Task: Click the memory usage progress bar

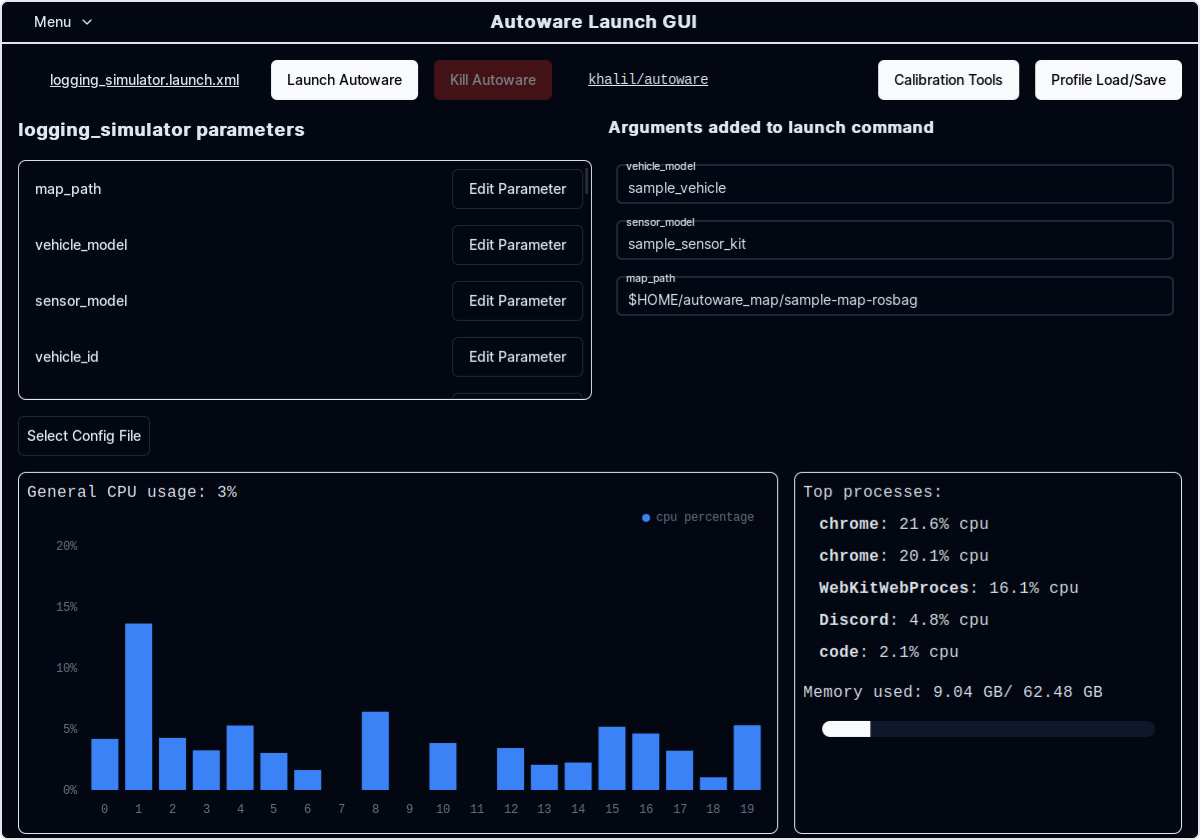Action: tap(987, 729)
